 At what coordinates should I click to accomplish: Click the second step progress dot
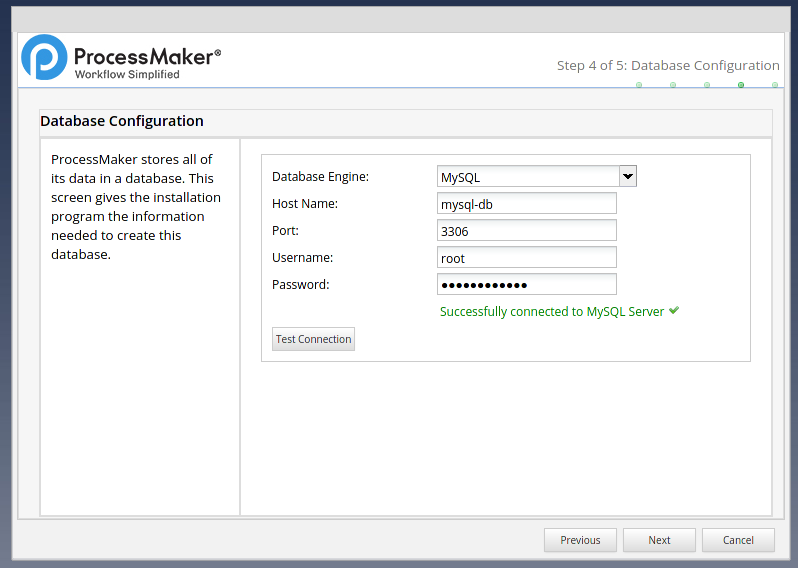673,85
